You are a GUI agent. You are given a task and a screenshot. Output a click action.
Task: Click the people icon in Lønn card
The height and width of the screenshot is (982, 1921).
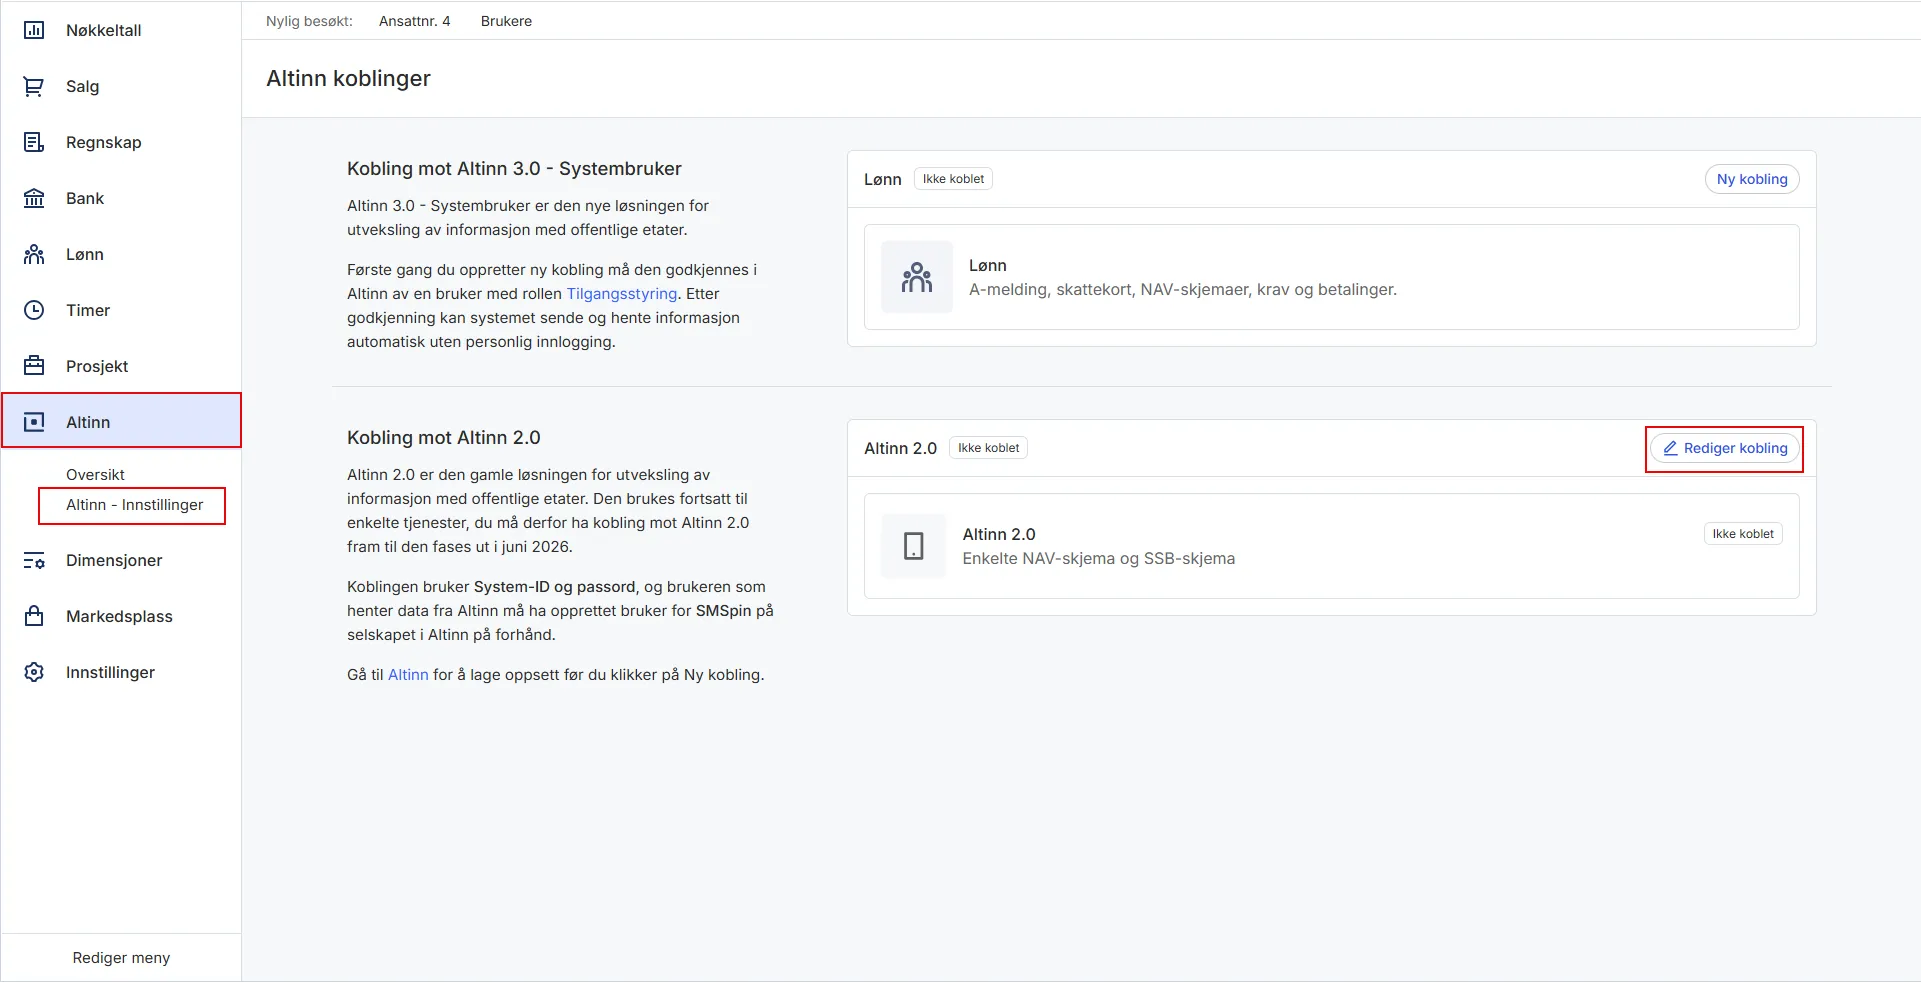pos(917,277)
